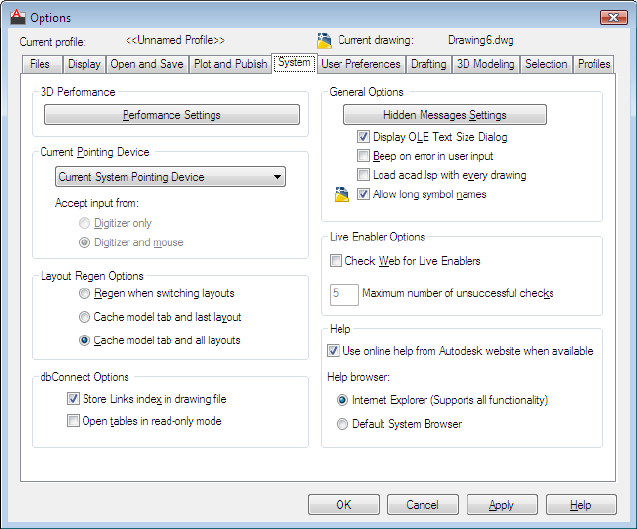The image size is (637, 529).
Task: Open the Current System Pointing Device dropdown
Action: tap(170, 177)
